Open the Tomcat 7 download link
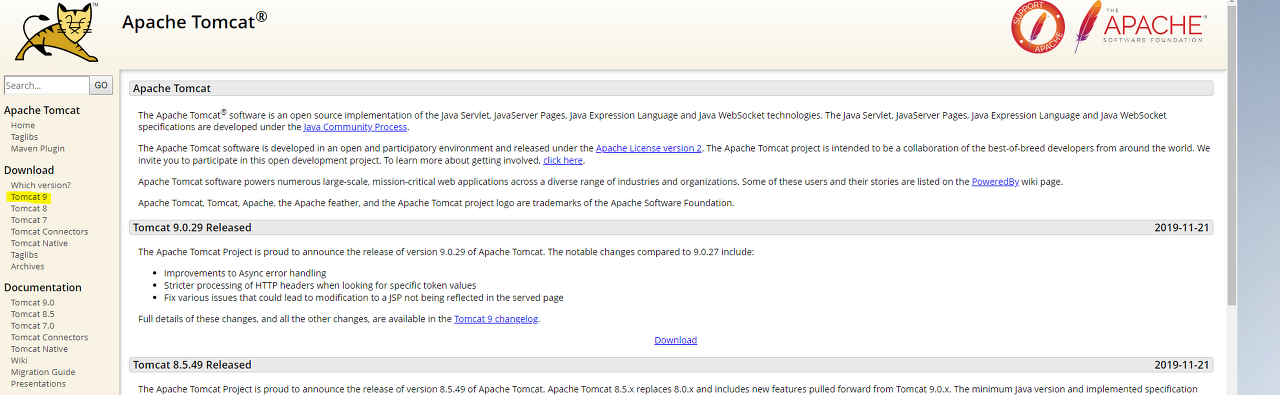 tap(29, 220)
